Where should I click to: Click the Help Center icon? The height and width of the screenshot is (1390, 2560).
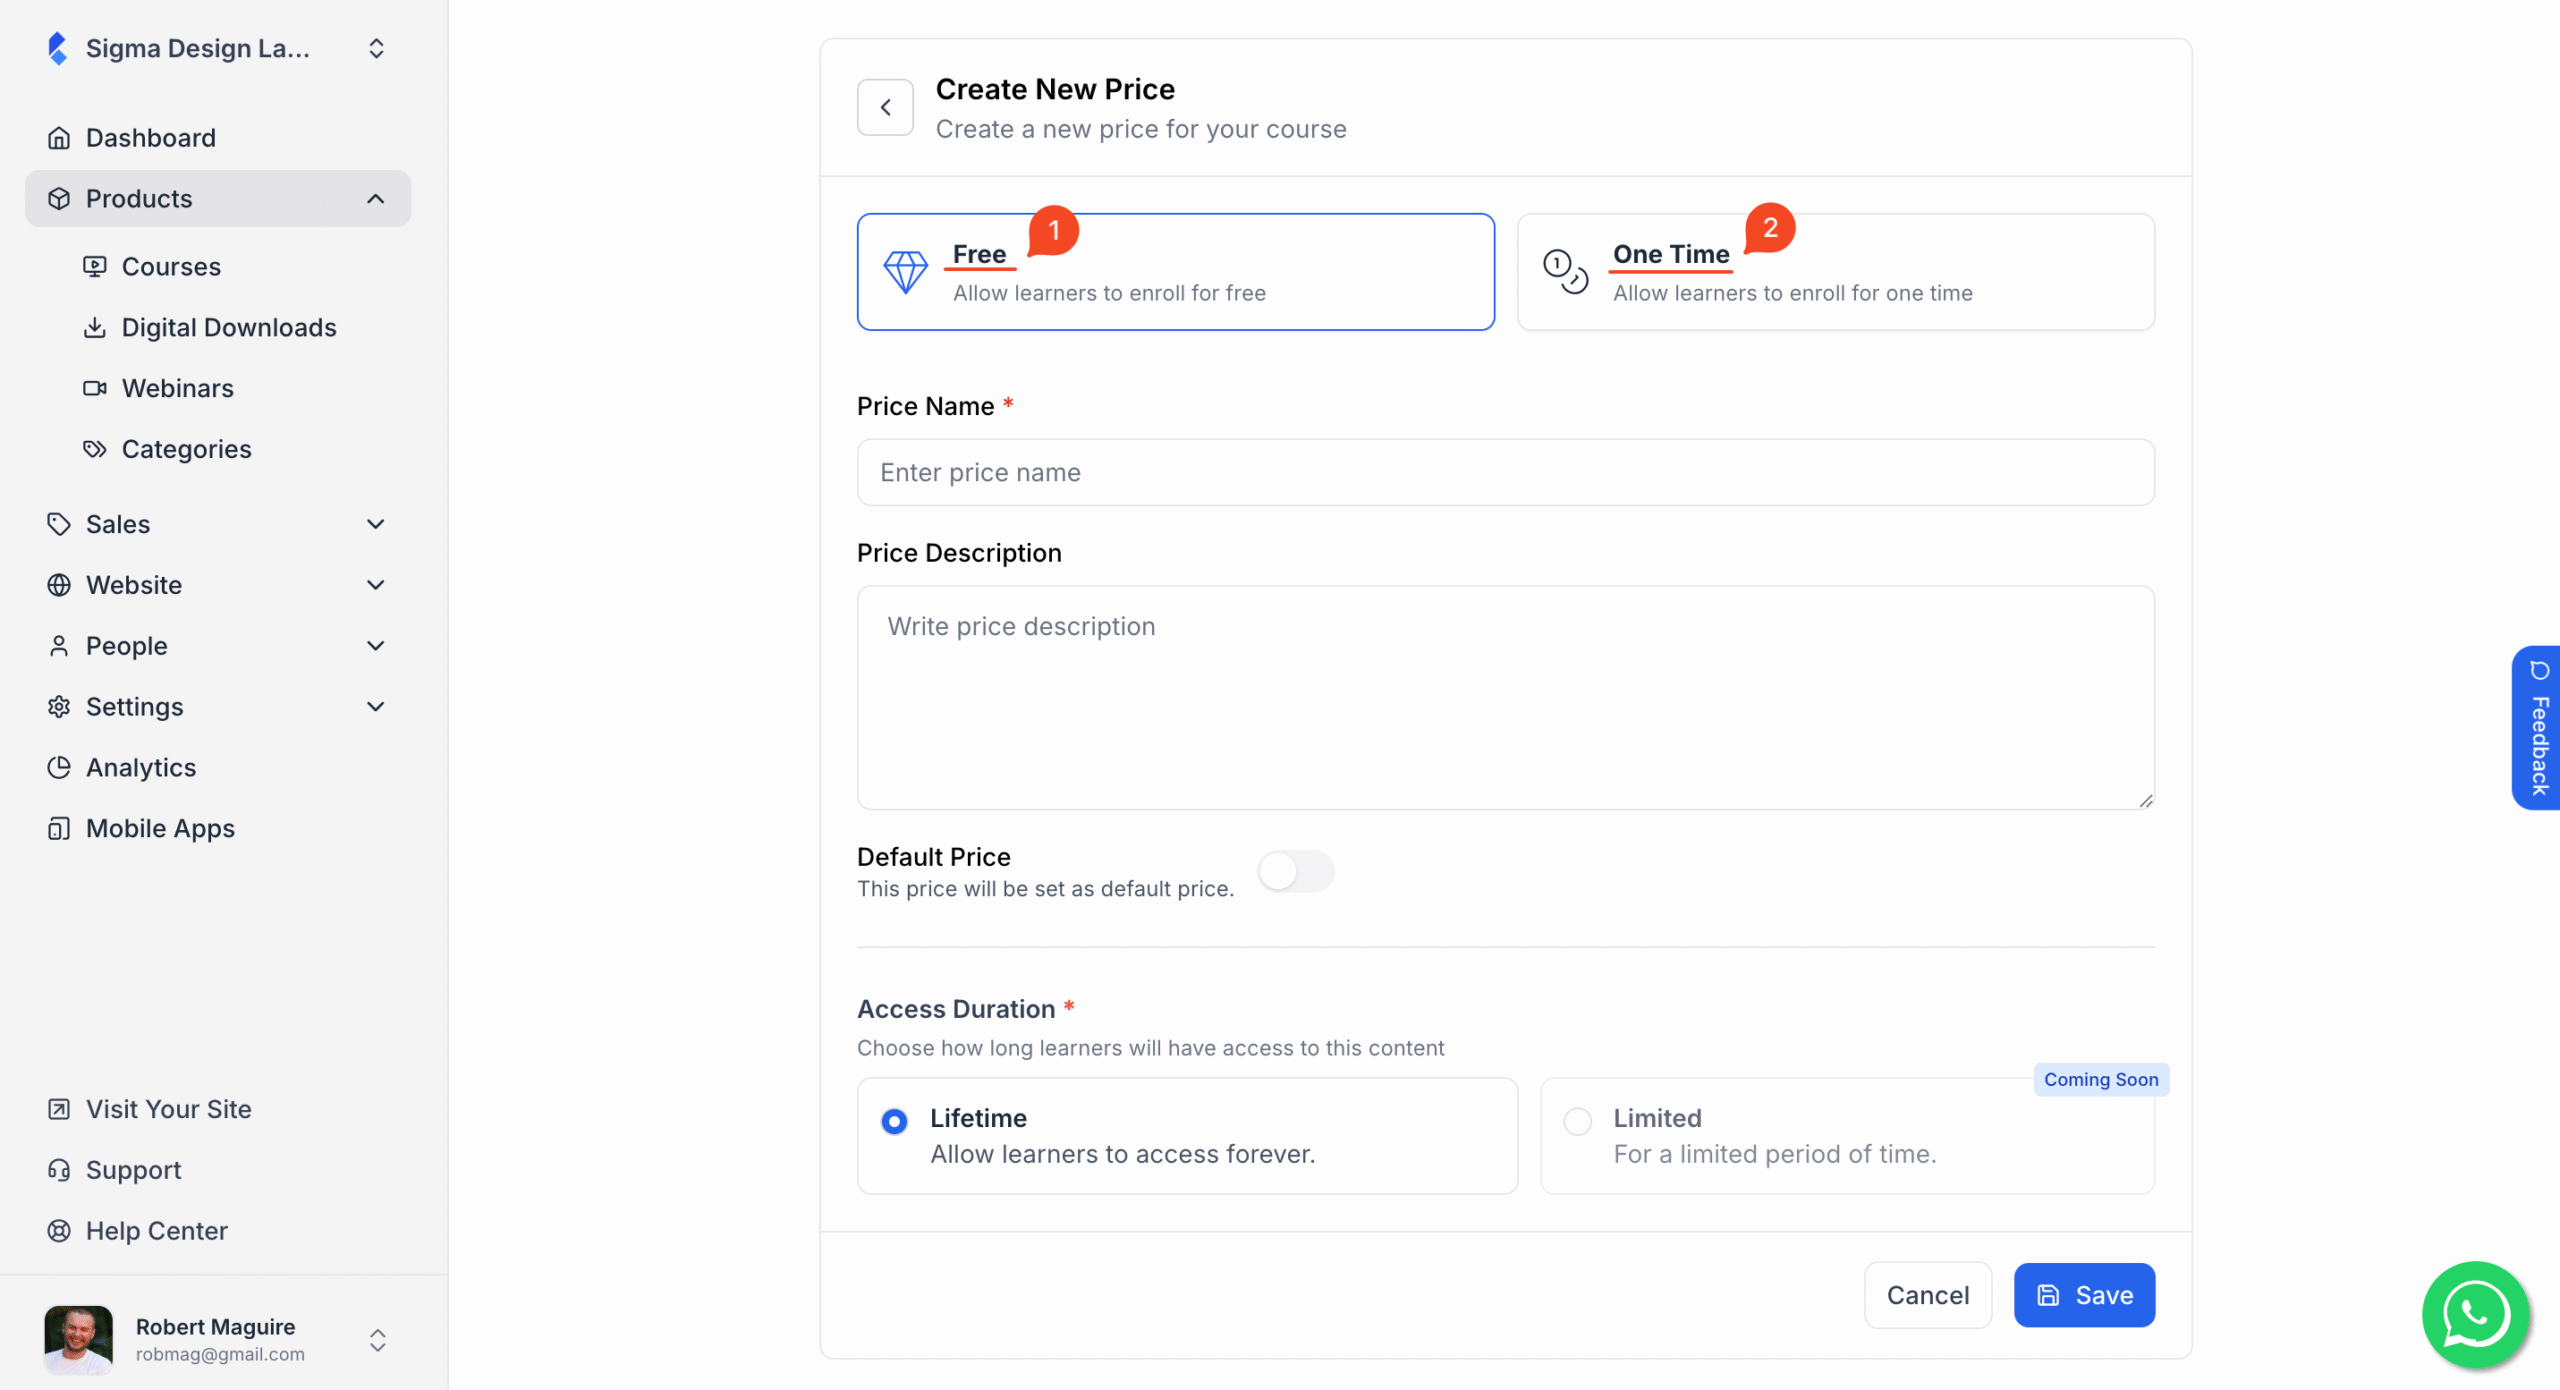point(59,1231)
